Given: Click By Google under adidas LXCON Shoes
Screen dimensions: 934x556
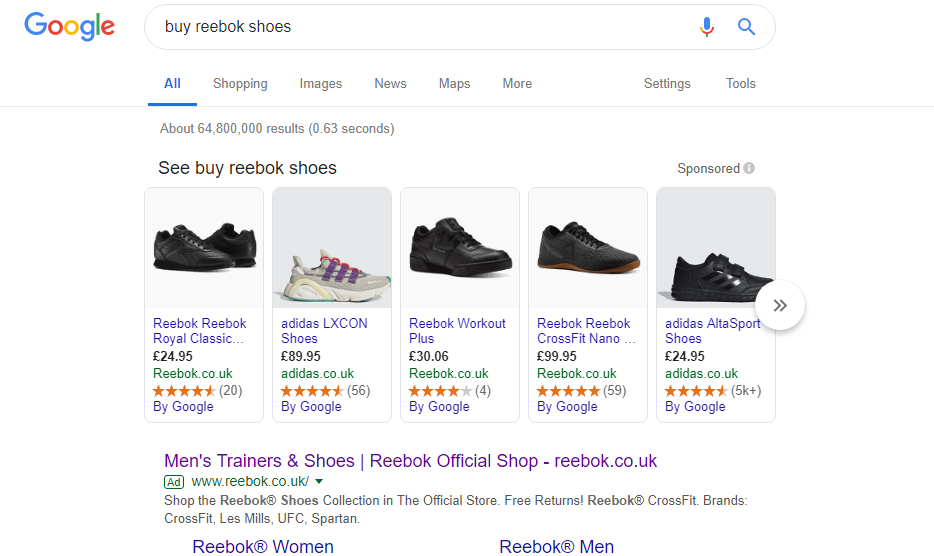Looking at the screenshot, I should point(311,406).
